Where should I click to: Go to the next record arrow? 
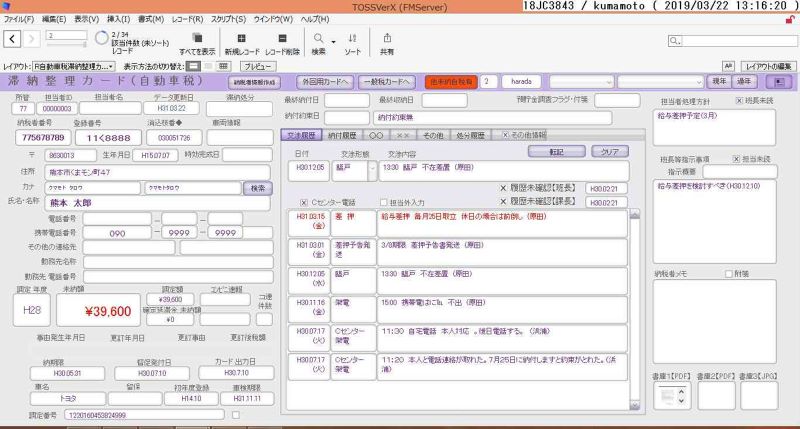pos(31,39)
